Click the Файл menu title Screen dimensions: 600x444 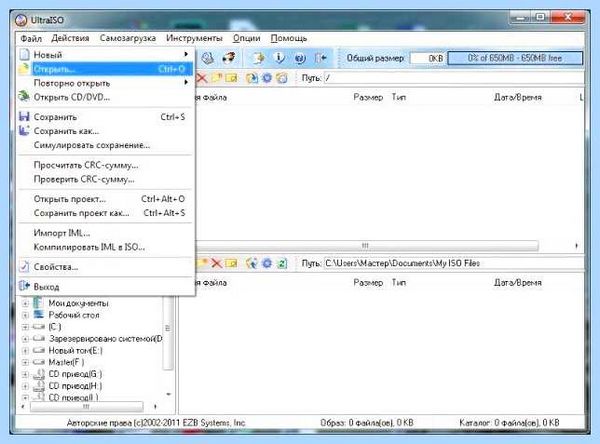(31, 38)
